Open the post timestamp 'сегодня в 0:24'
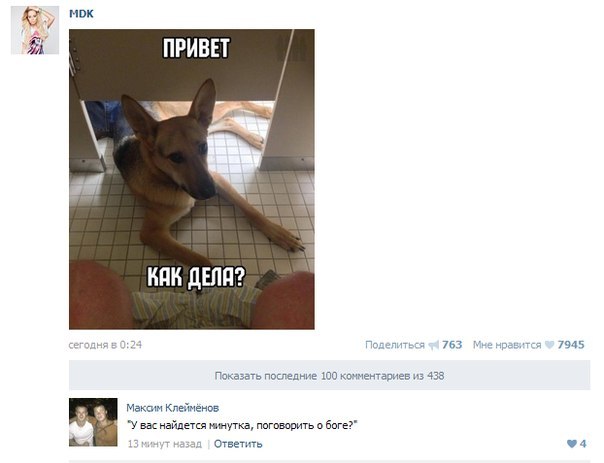Screen dimensions: 604x463 coord(105,345)
